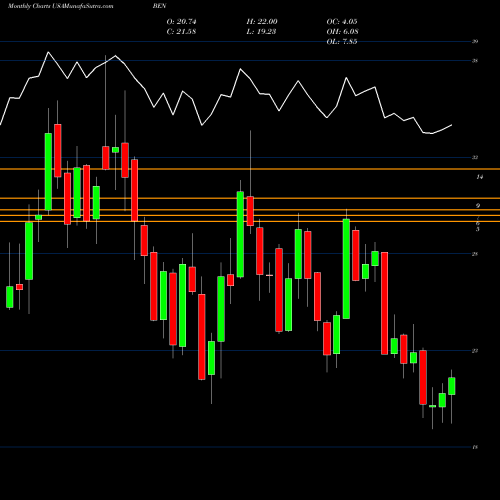Image resolution: width=500 pixels, height=500 pixels.
Task: Click the 'Monthly Charts USAMunafaSutra.com' title
Action: 60,6
